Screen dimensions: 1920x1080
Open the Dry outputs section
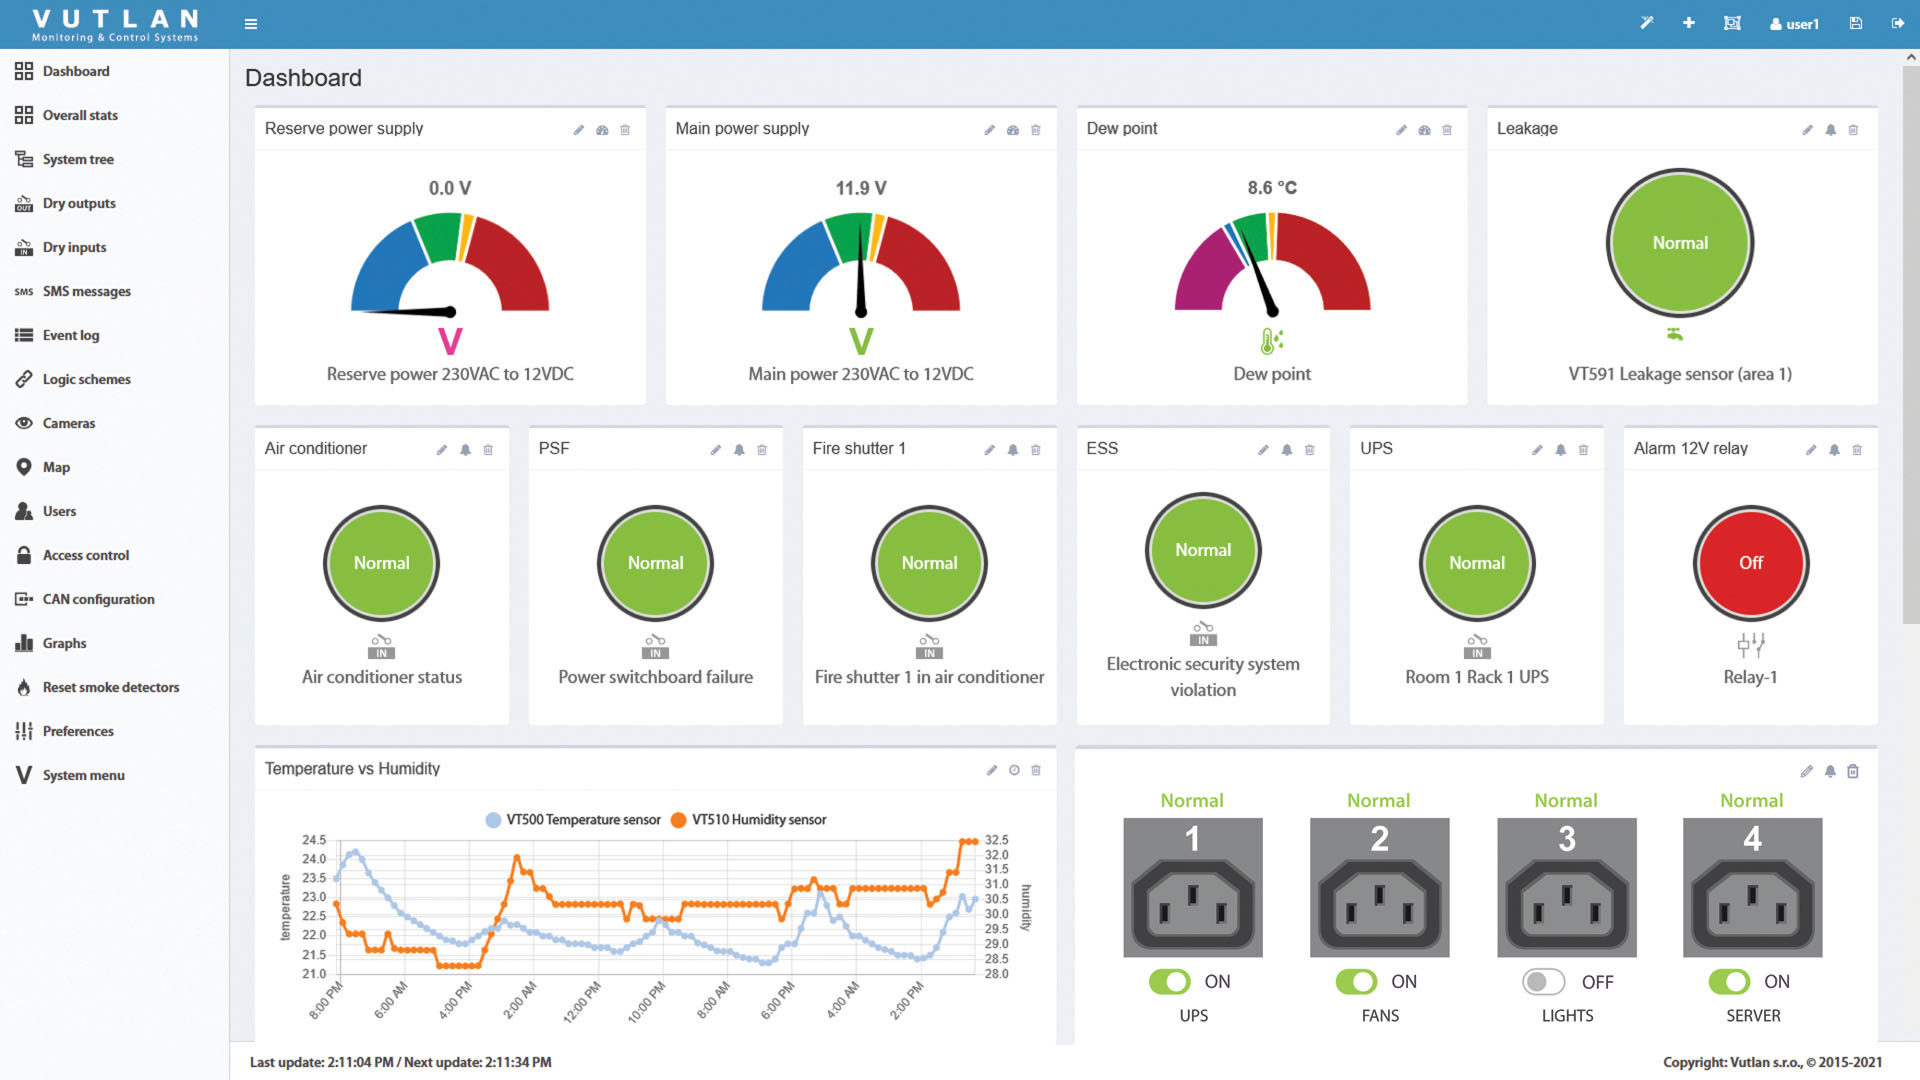tap(77, 203)
